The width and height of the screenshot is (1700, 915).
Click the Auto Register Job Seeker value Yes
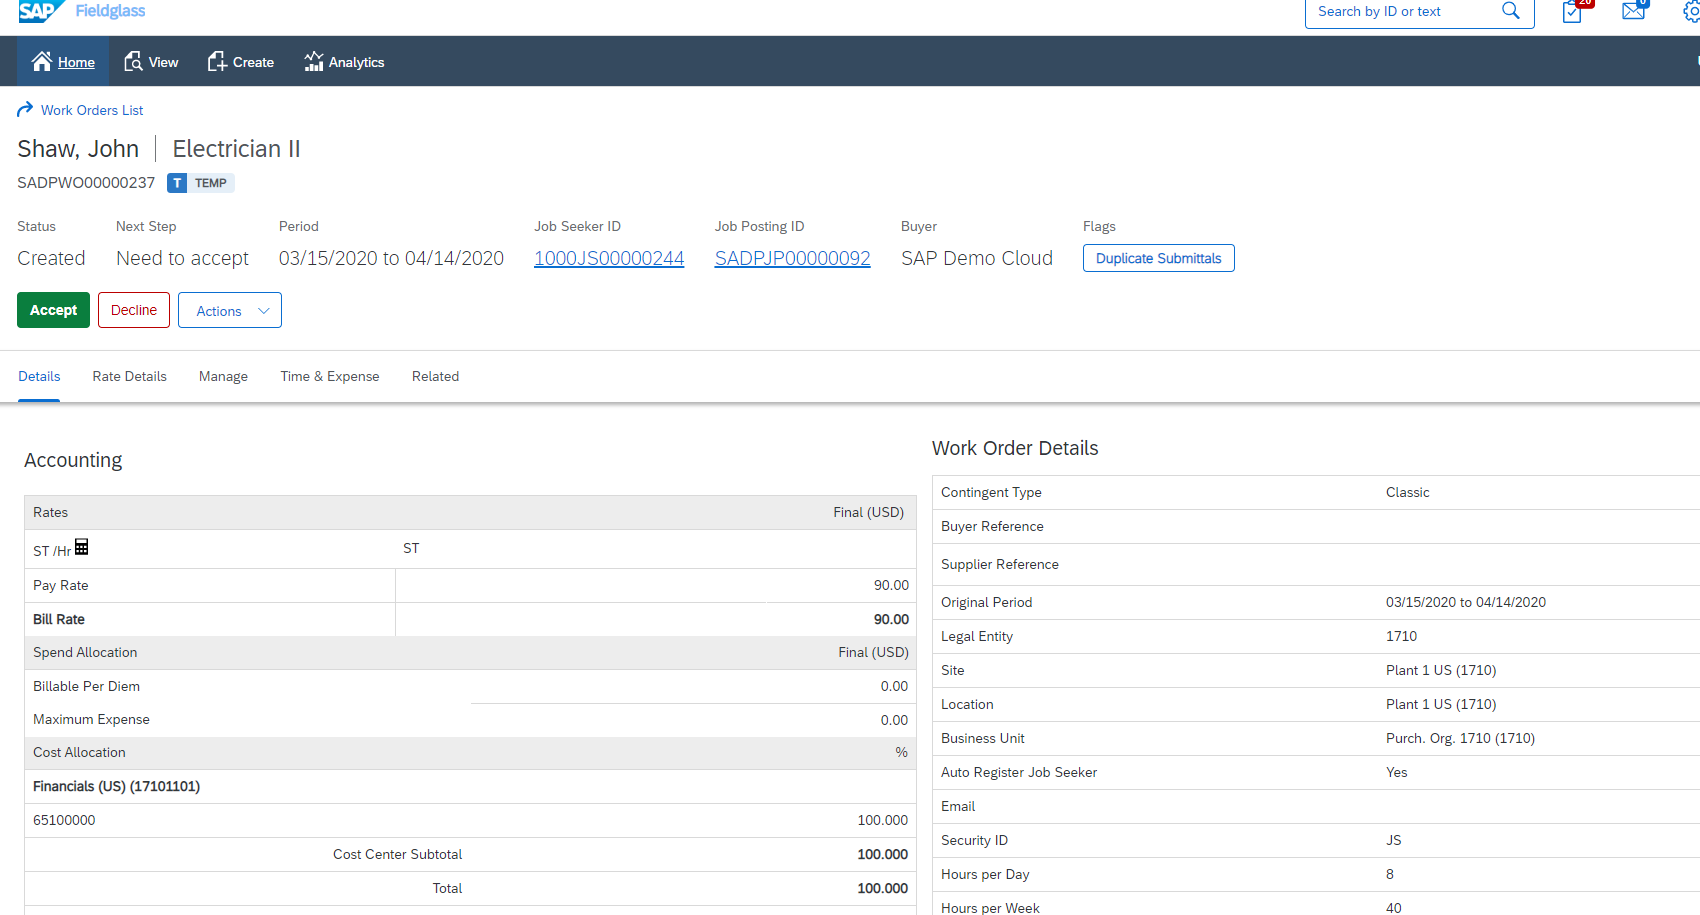pyautogui.click(x=1396, y=772)
